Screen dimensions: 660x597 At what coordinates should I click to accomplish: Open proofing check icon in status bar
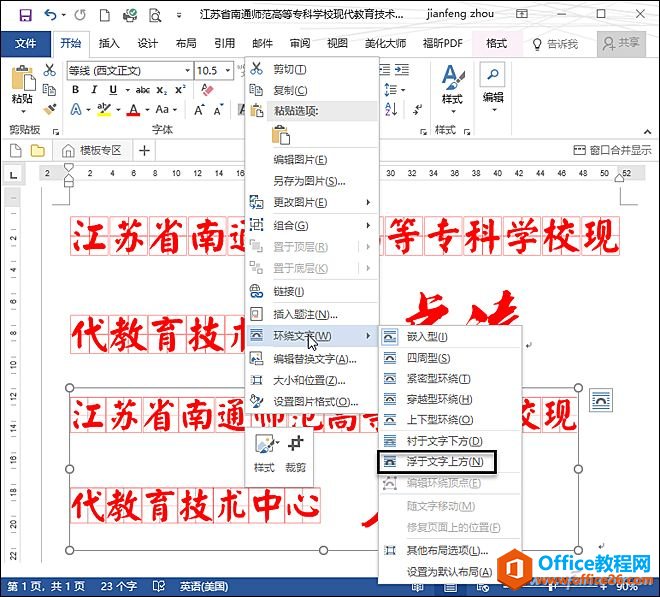tap(159, 586)
